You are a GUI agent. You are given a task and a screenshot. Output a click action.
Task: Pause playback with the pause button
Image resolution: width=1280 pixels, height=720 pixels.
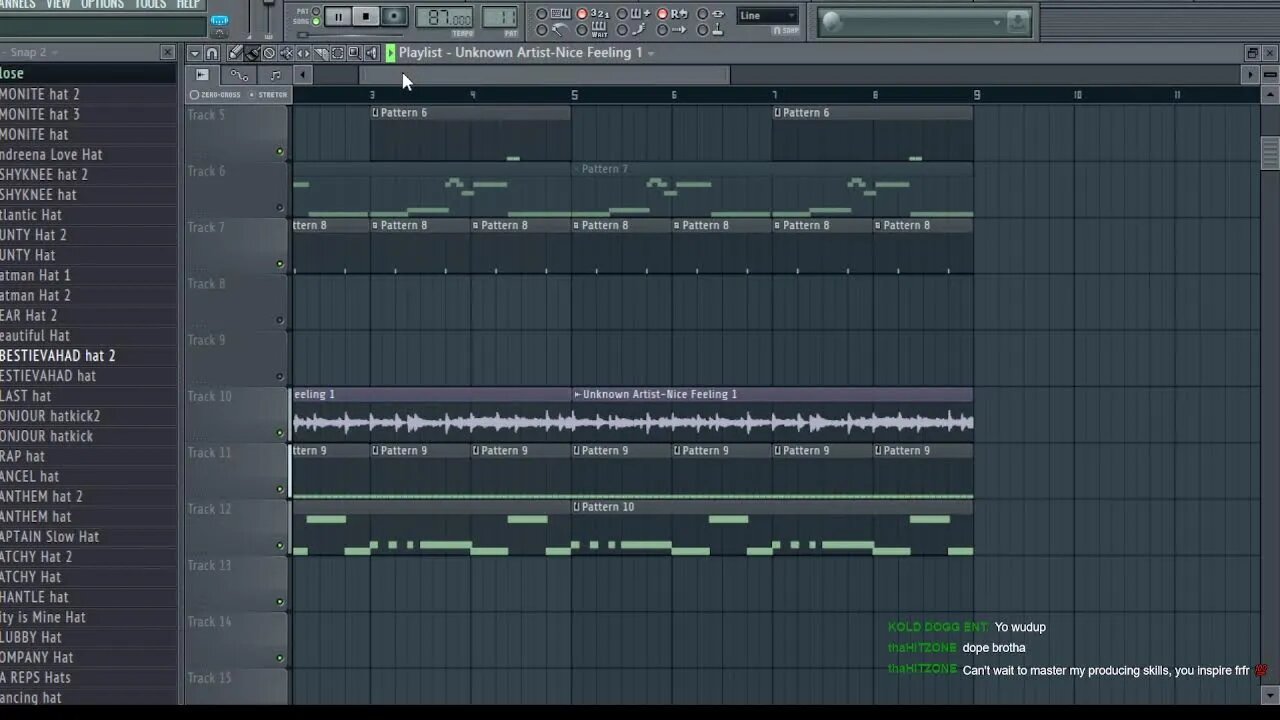tap(338, 16)
